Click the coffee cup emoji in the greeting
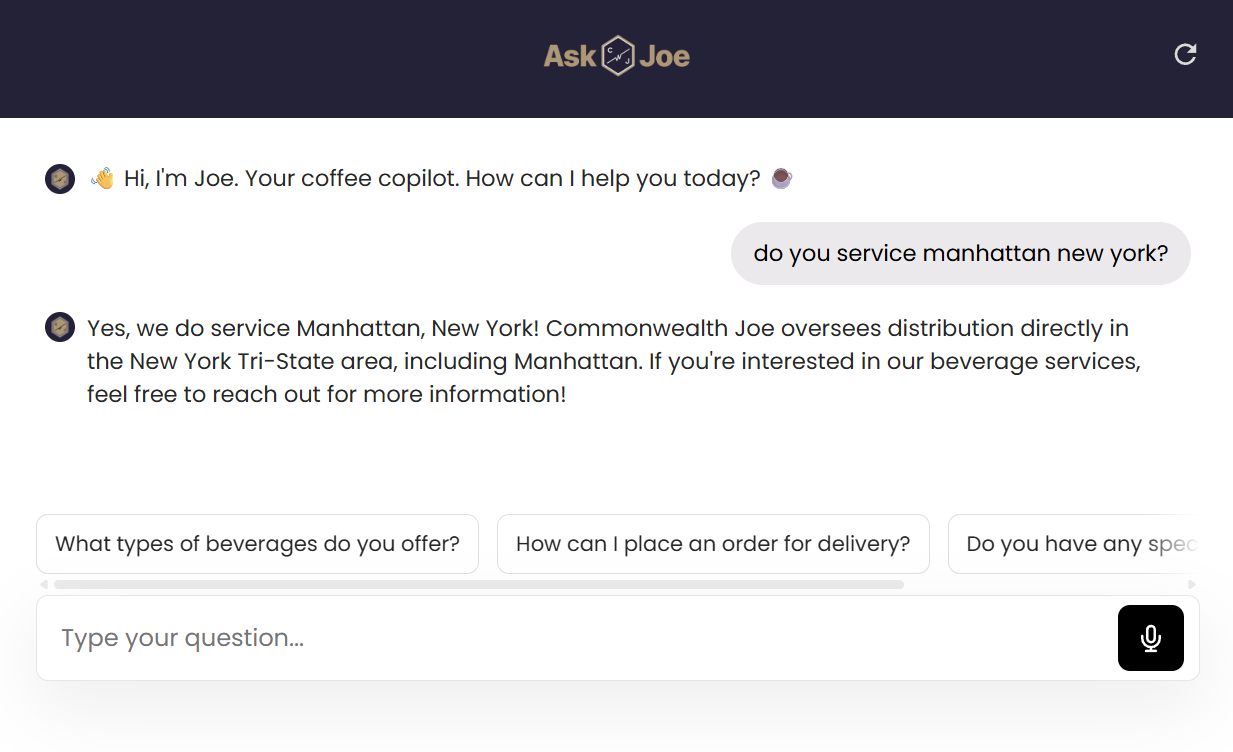Viewport: 1233px width, 752px height. (x=780, y=178)
